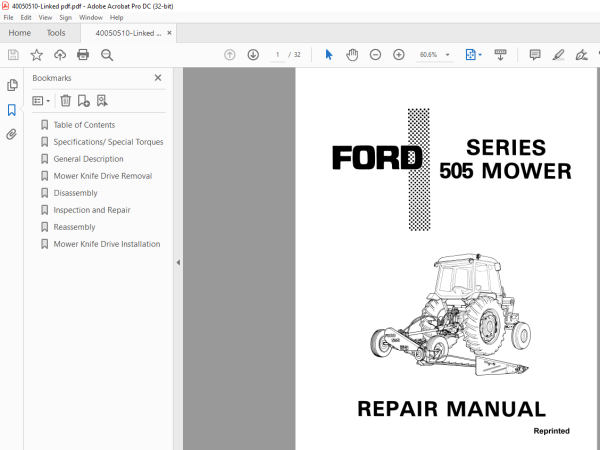Viewport: 600px width, 450px height.
Task: Close the 40050510-Linked document tab
Action: [169, 33]
